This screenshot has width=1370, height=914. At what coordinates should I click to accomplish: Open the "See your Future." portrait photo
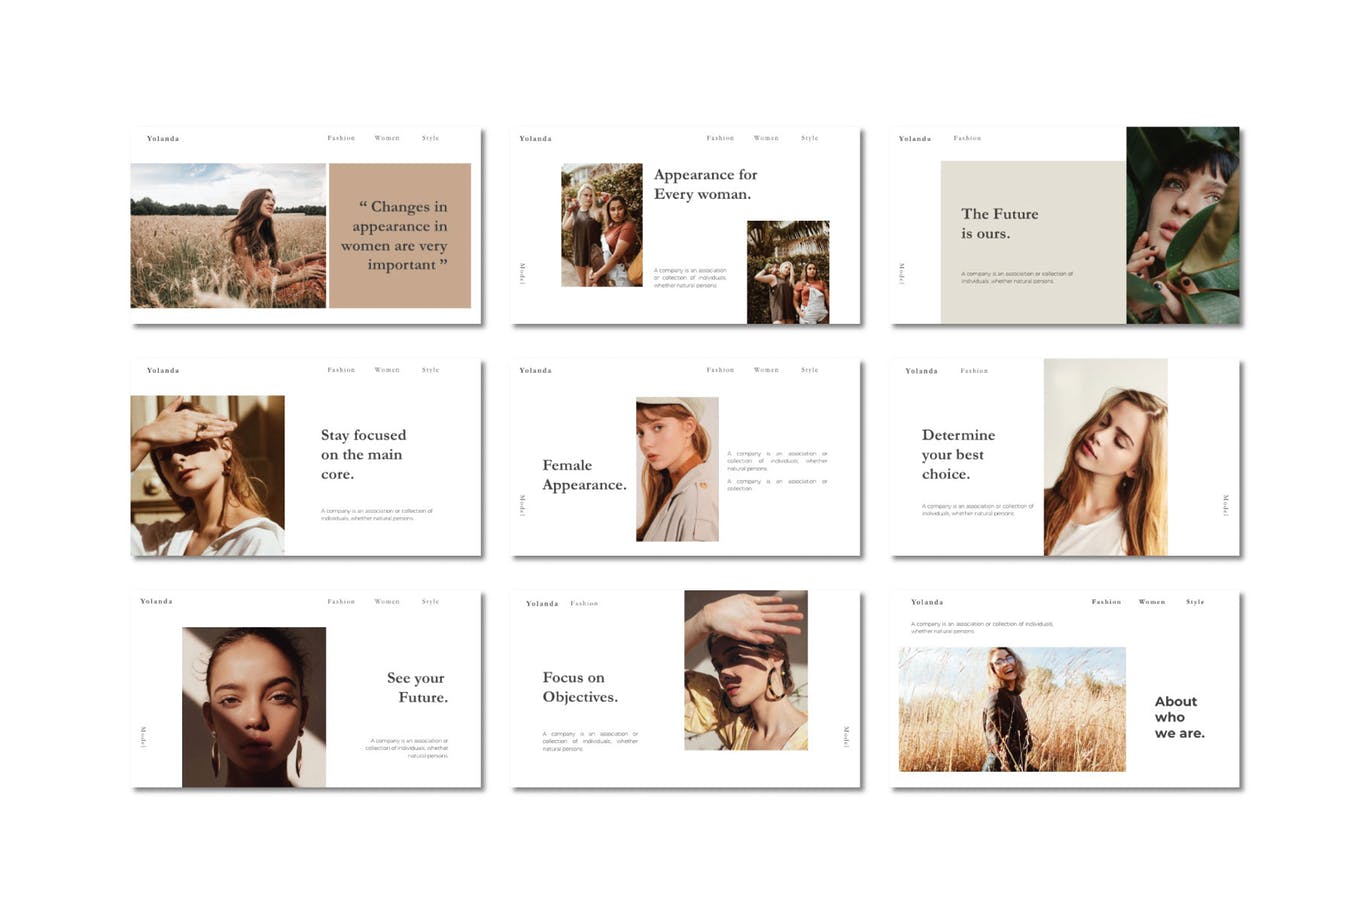tap(254, 706)
